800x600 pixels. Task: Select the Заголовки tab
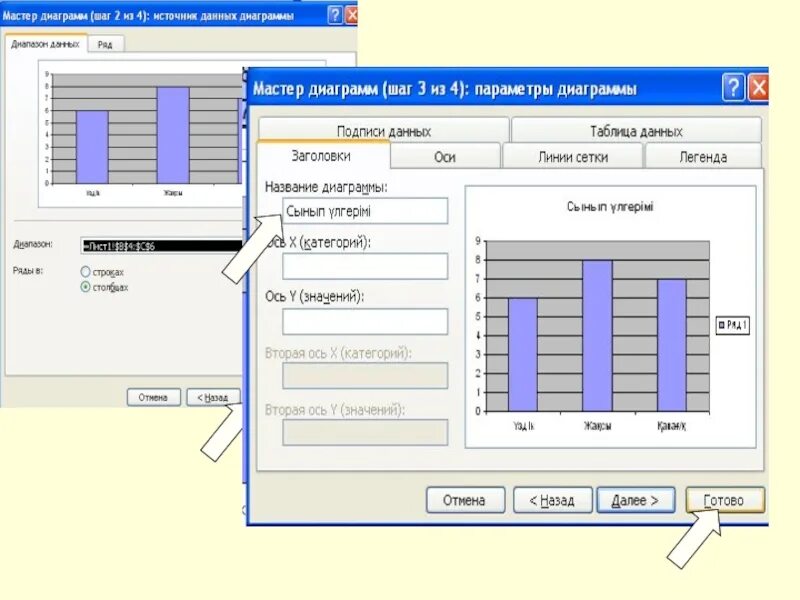pos(322,156)
